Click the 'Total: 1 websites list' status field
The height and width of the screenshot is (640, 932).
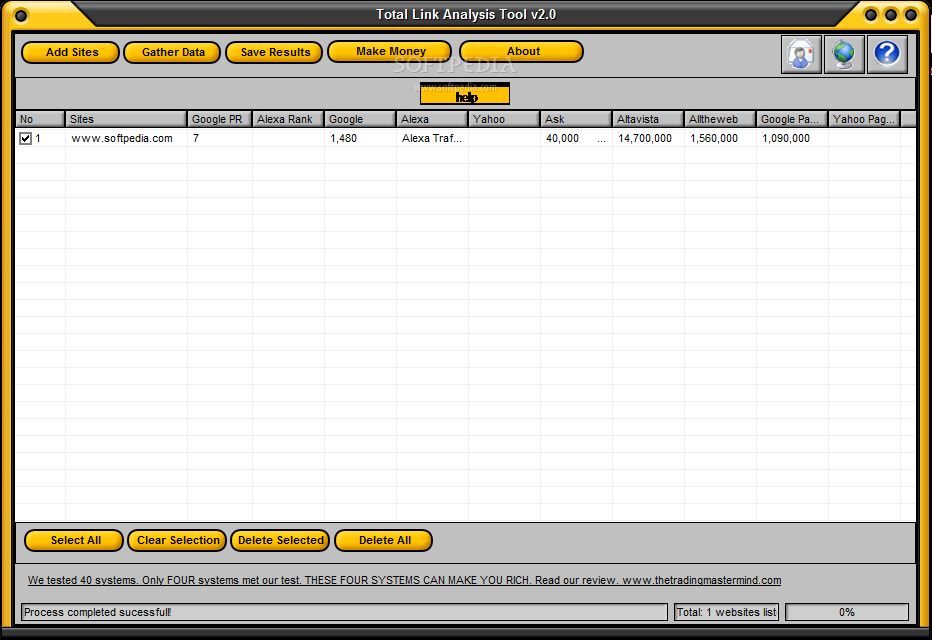pos(726,612)
